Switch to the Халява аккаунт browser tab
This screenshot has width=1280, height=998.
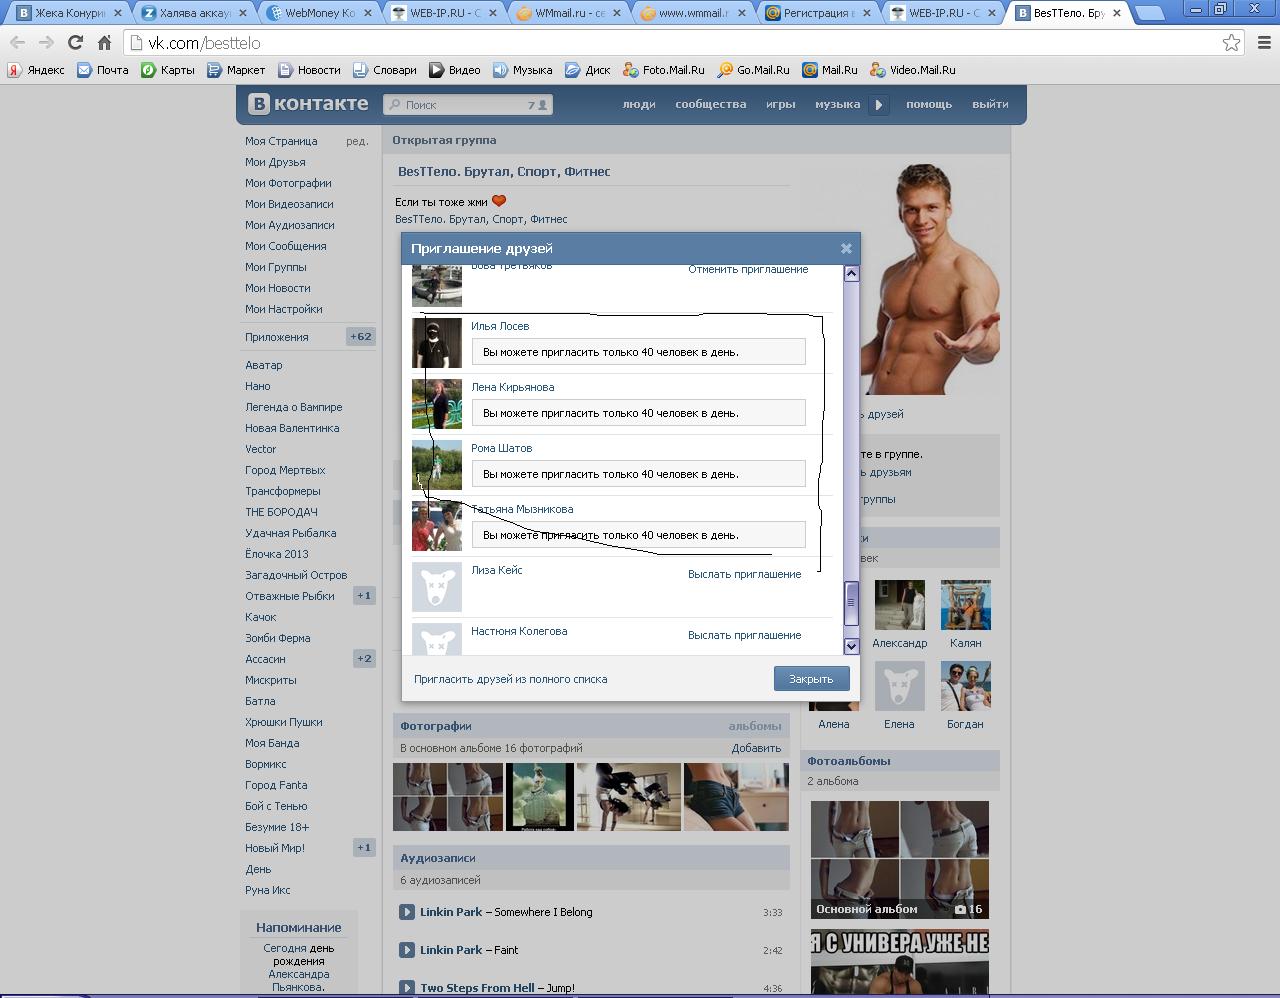195,13
